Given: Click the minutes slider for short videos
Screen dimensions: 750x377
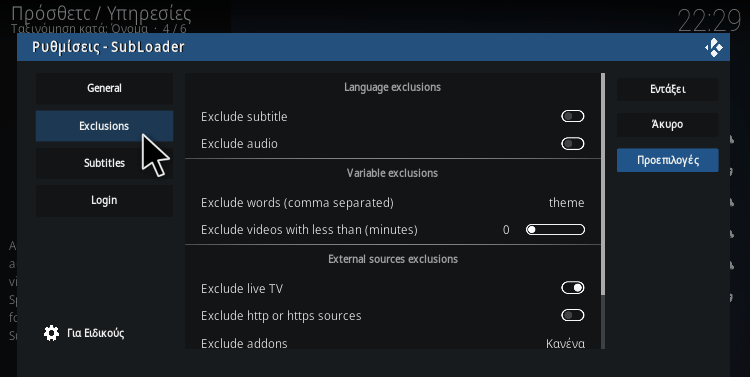Looking at the screenshot, I should [555, 230].
